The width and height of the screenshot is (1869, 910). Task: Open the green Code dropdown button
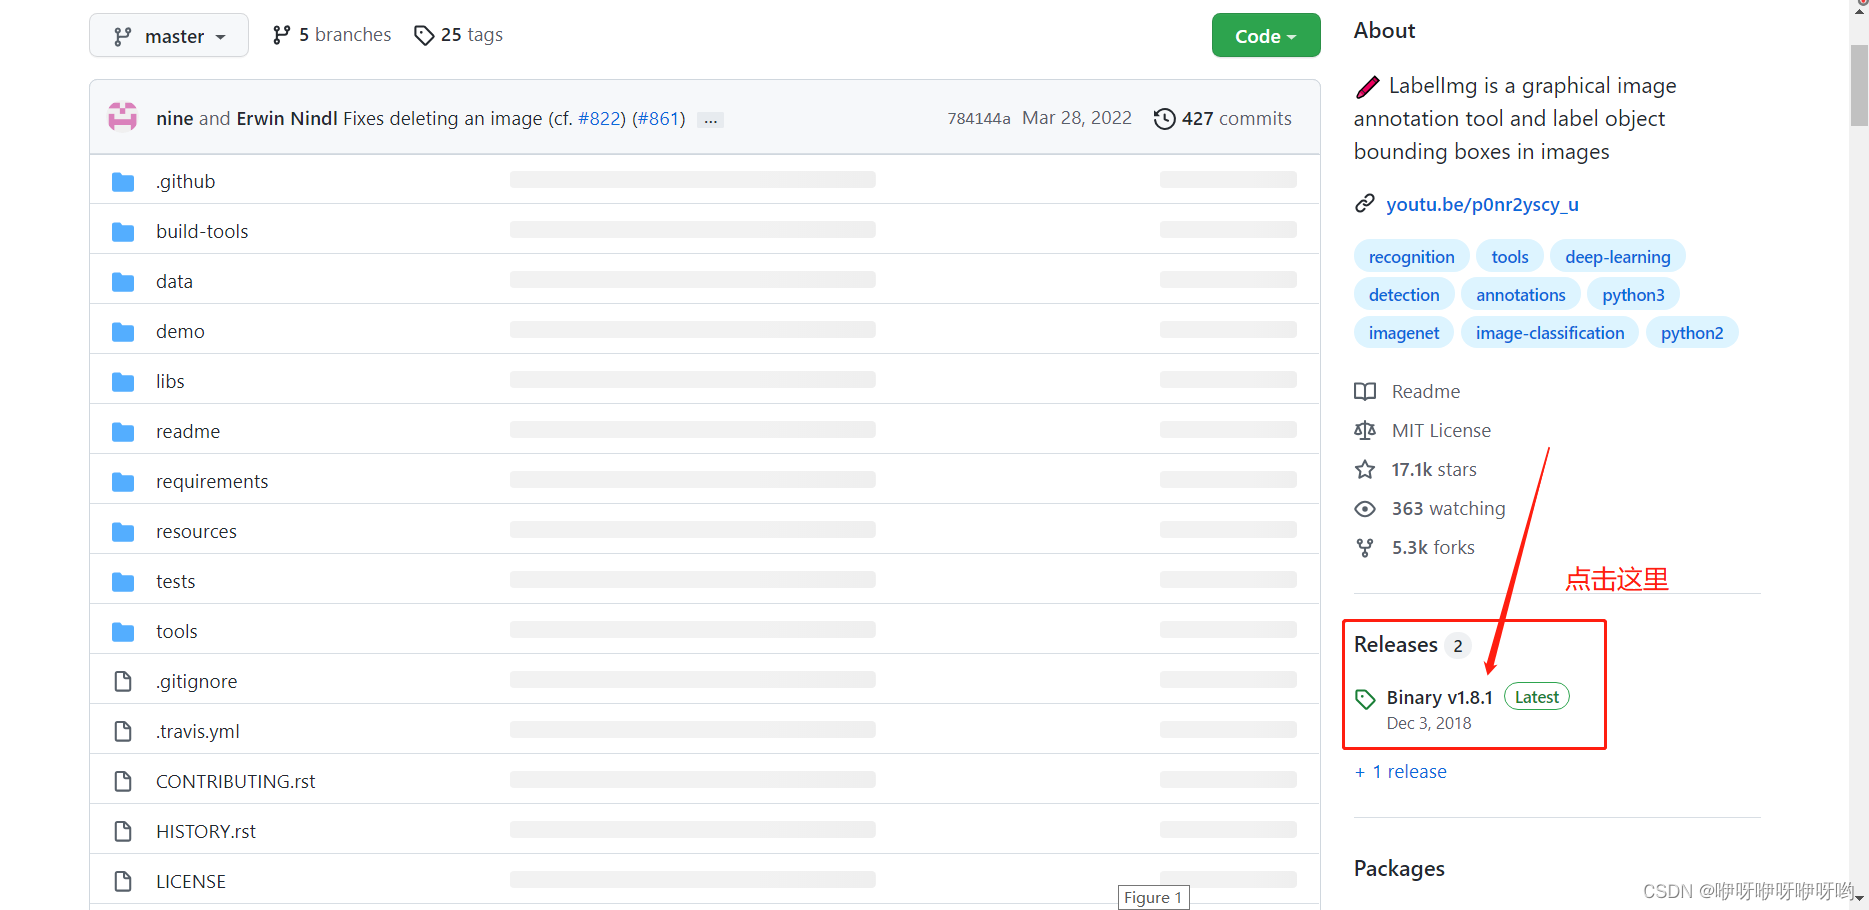(x=1265, y=36)
